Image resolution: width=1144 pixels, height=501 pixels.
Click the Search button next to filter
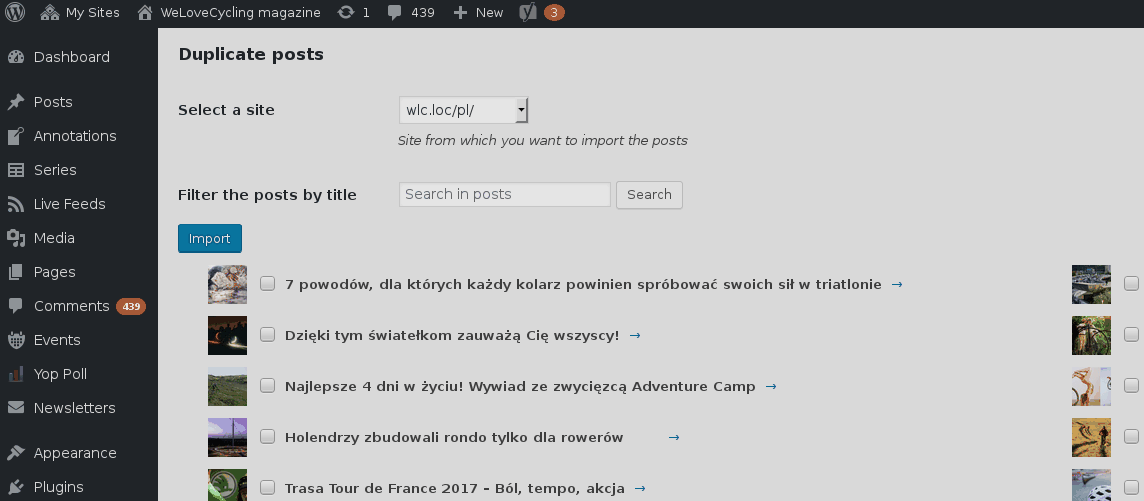(x=649, y=195)
